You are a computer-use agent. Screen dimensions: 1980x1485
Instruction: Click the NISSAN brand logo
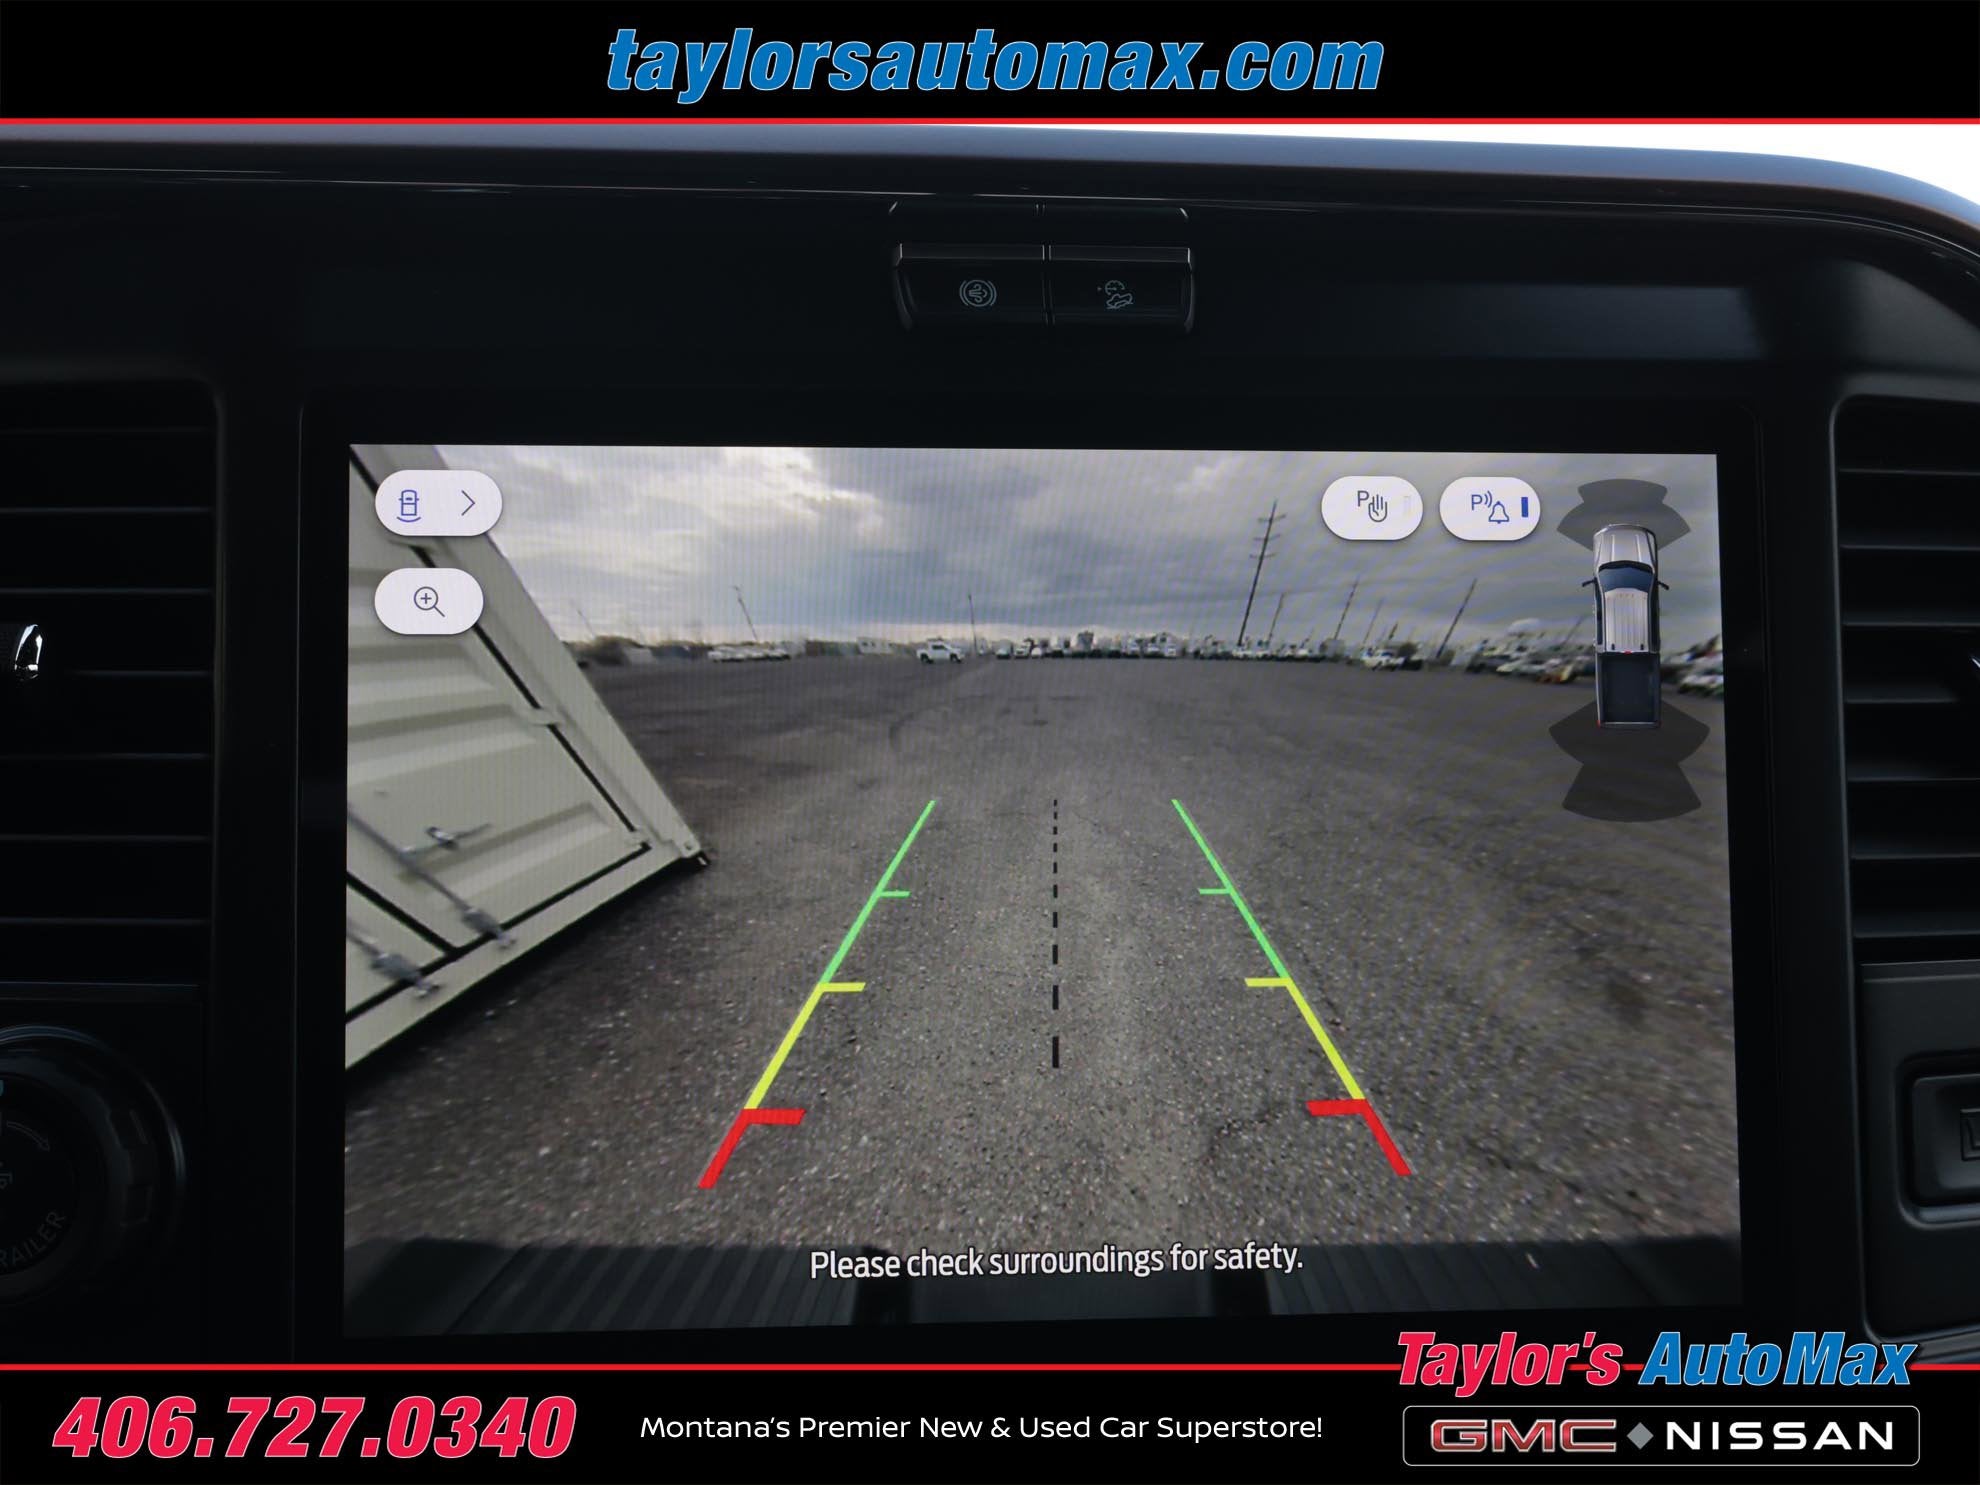click(x=1780, y=1436)
